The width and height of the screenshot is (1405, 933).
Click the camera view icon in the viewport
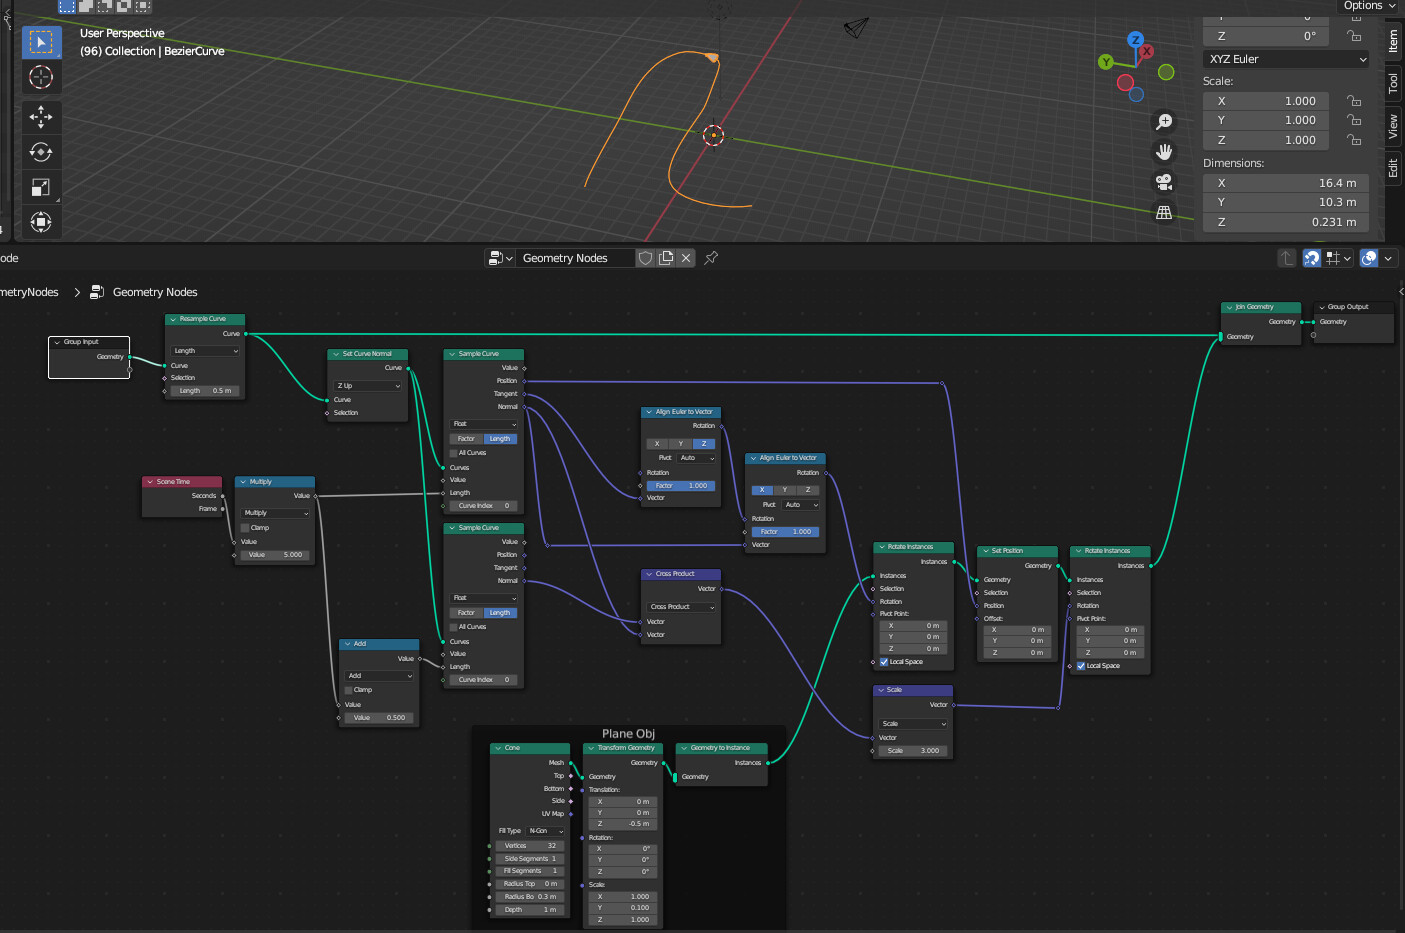1163,182
